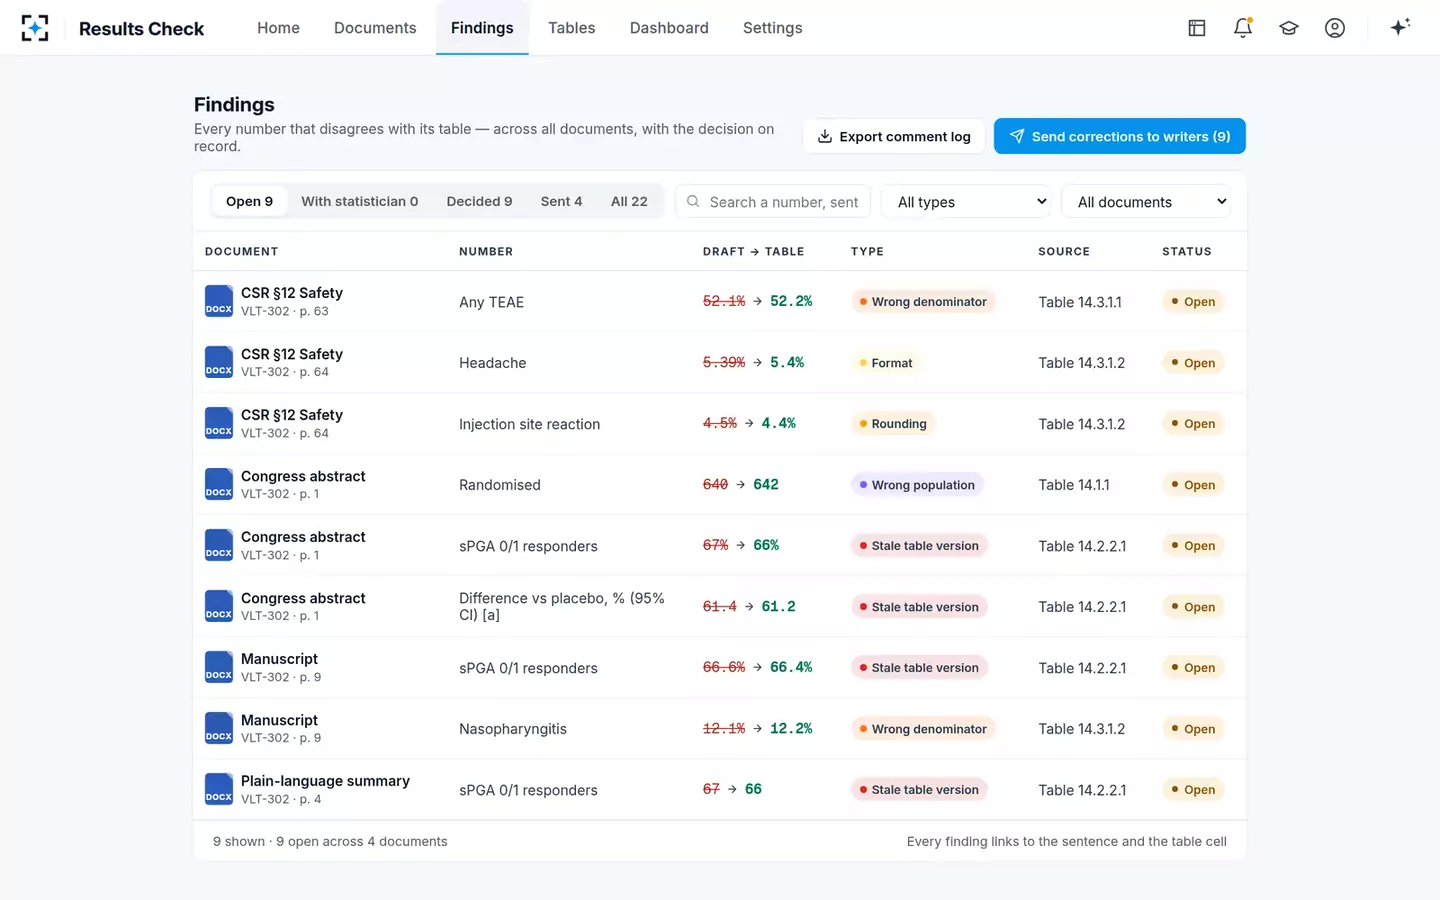The image size is (1440, 900).
Task: Click Open status in Headache row
Action: [x=1193, y=363]
